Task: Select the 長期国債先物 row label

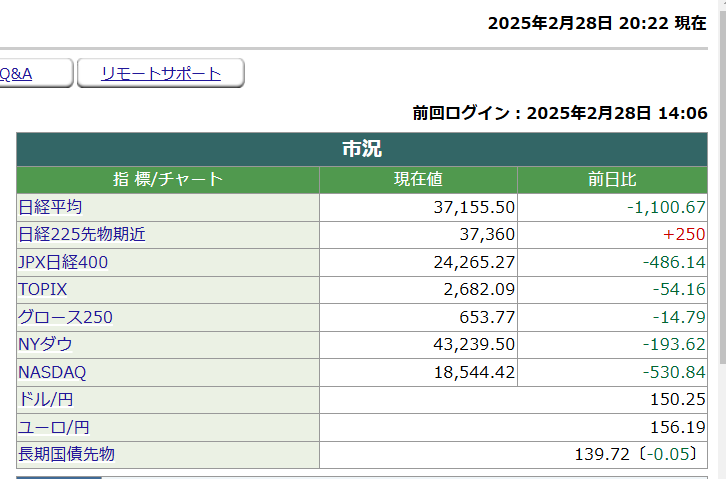Action: tap(66, 454)
